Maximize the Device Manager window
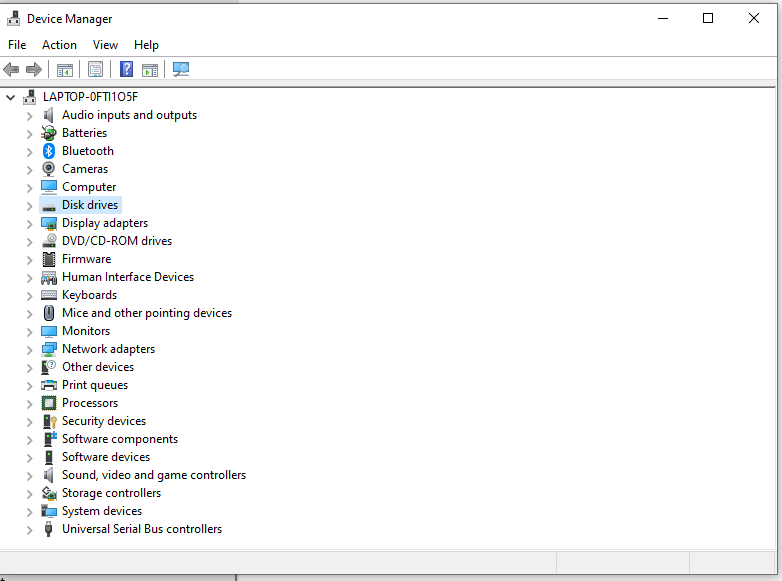The image size is (782, 581). point(708,18)
